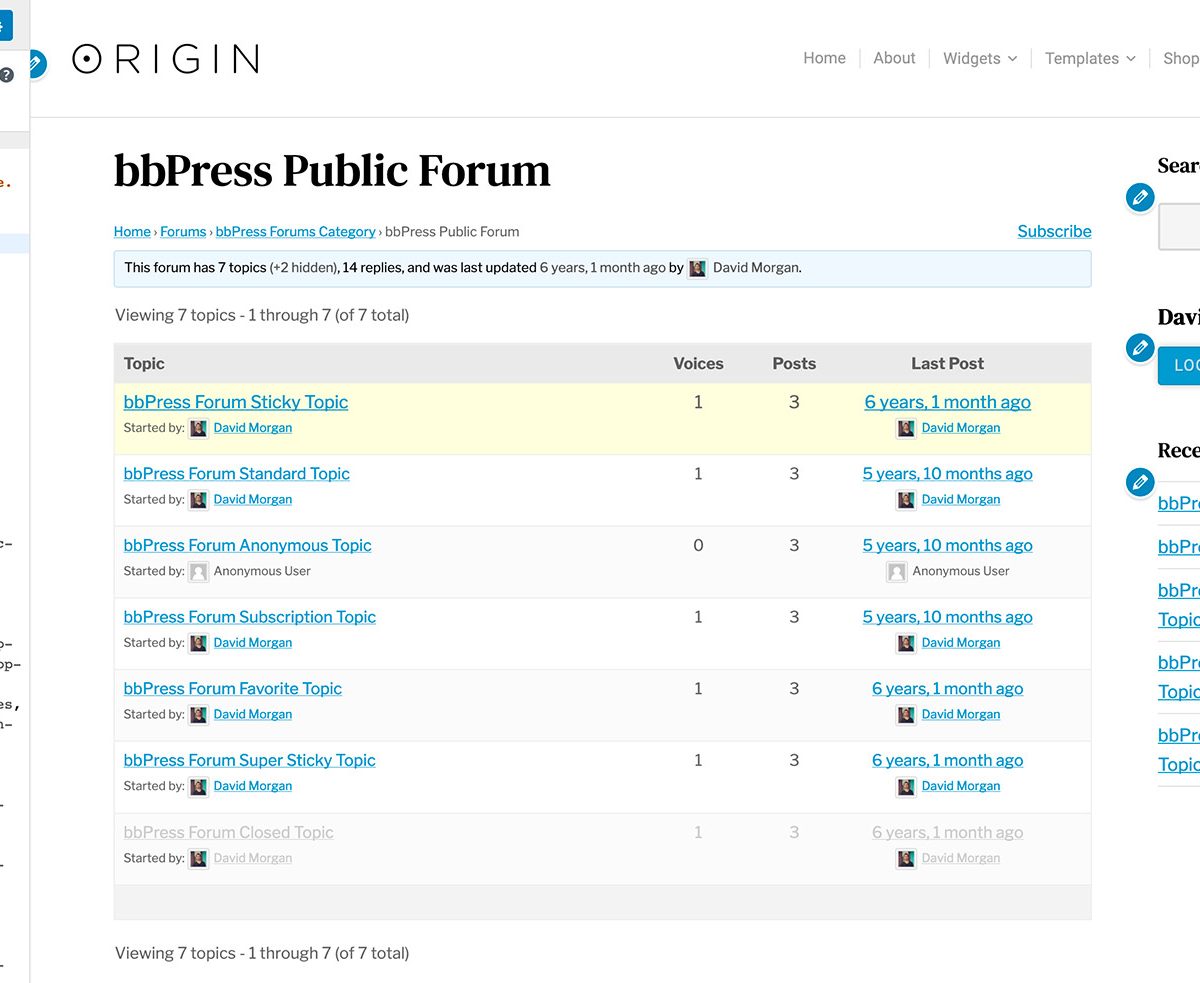Viewport: 1200px width, 983px height.
Task: Open the Sticky Topic's last post time link
Action: (948, 402)
